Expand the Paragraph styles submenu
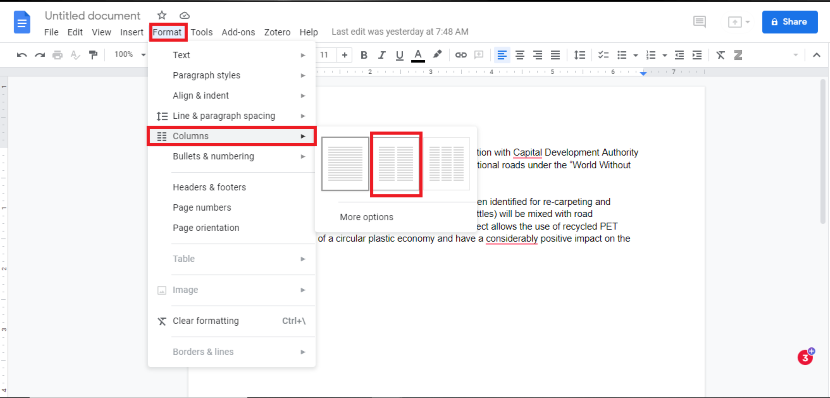Image resolution: width=830 pixels, height=398 pixels. [x=232, y=75]
